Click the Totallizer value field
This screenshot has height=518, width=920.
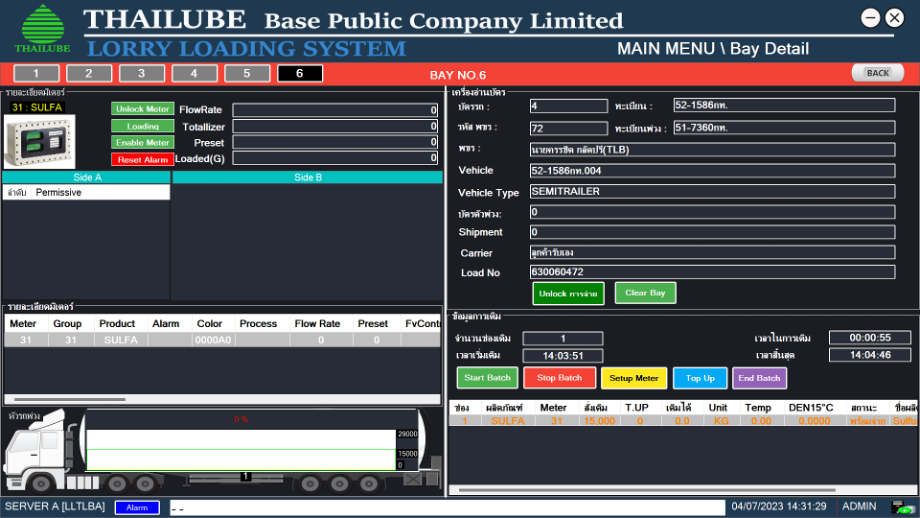point(335,126)
